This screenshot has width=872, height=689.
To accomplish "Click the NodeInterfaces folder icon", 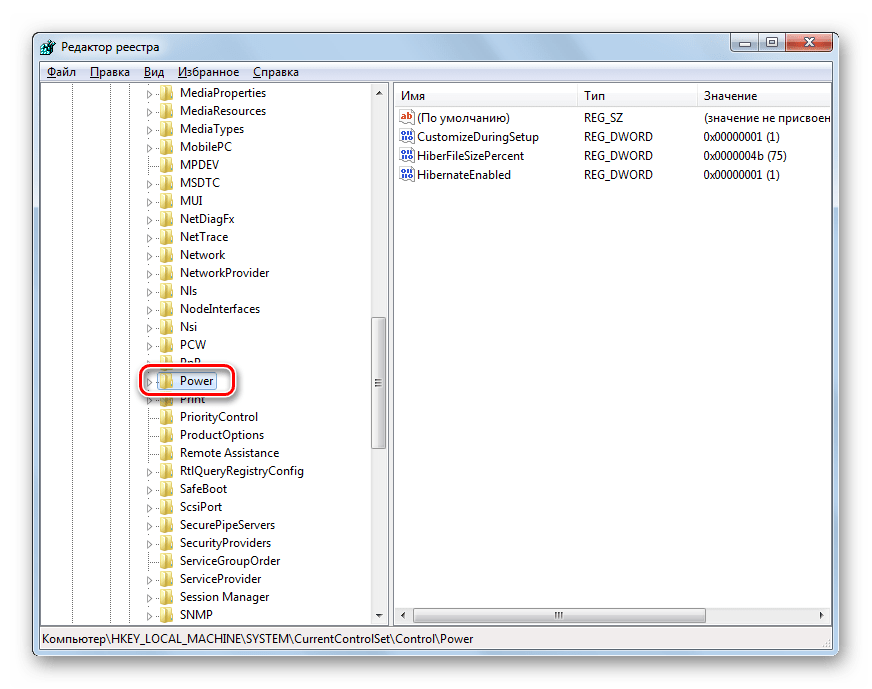I will coord(166,309).
